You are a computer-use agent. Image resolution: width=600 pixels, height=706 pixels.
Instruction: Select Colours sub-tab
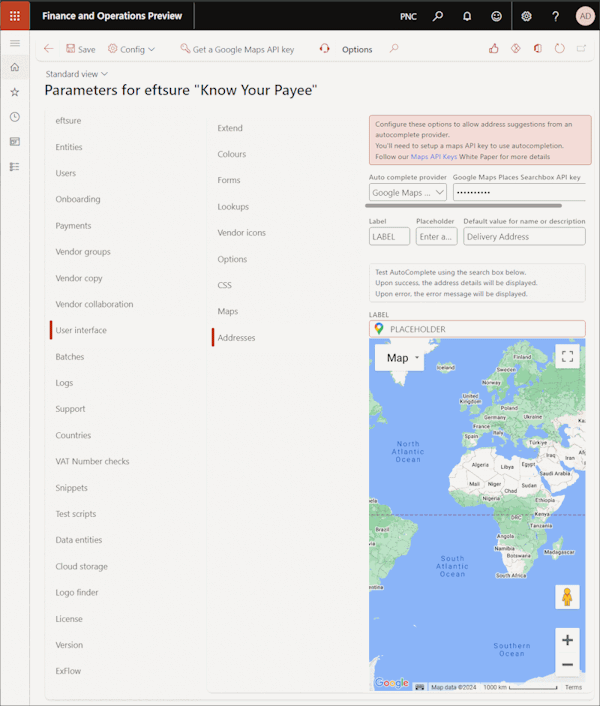(232, 154)
